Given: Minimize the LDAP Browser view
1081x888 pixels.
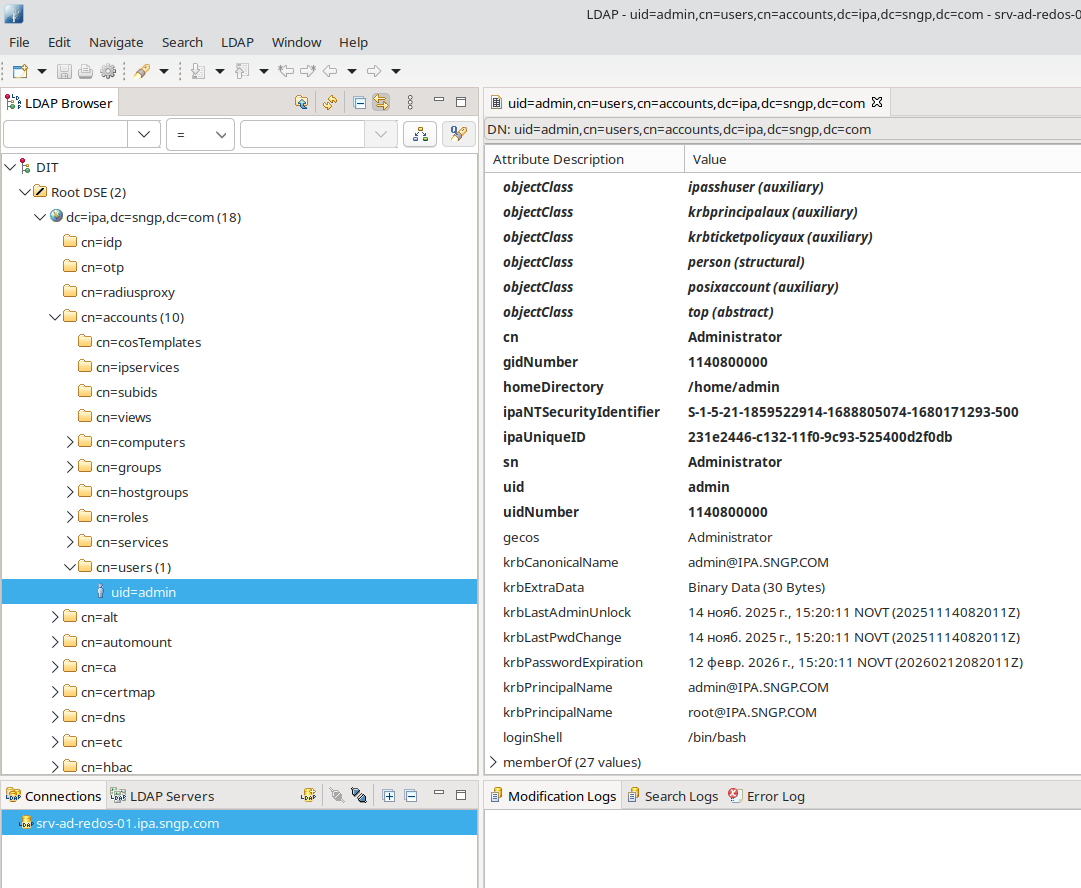Looking at the screenshot, I should click(x=438, y=101).
